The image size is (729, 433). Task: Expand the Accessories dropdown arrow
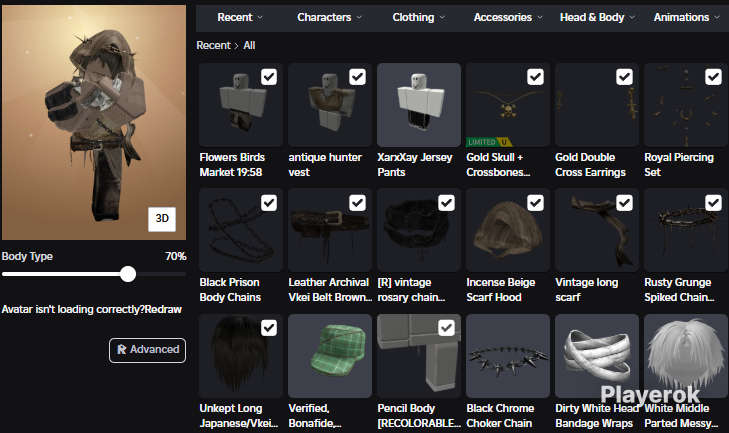pyautogui.click(x=540, y=17)
